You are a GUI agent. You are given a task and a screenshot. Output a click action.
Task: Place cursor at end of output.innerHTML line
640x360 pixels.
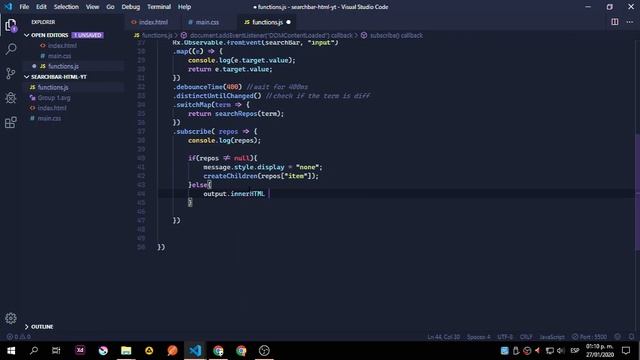click(269, 193)
